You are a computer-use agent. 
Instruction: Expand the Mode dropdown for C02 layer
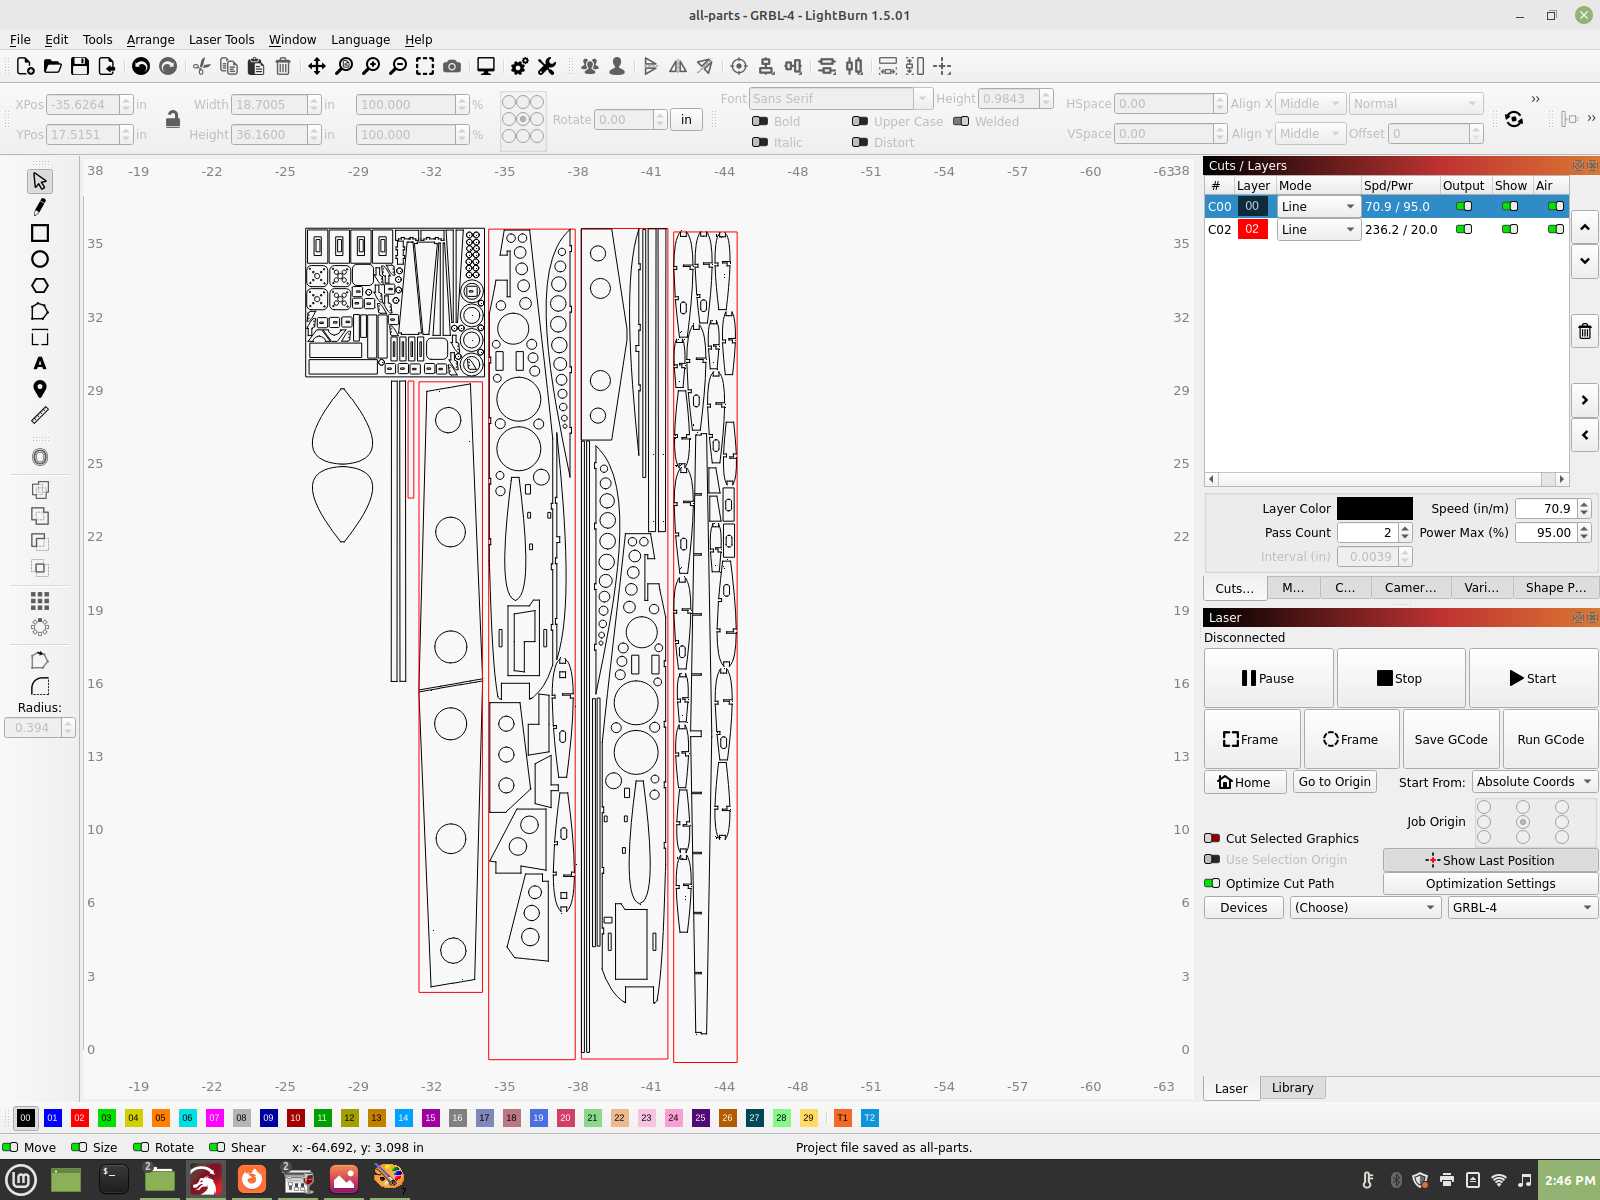pyautogui.click(x=1318, y=229)
